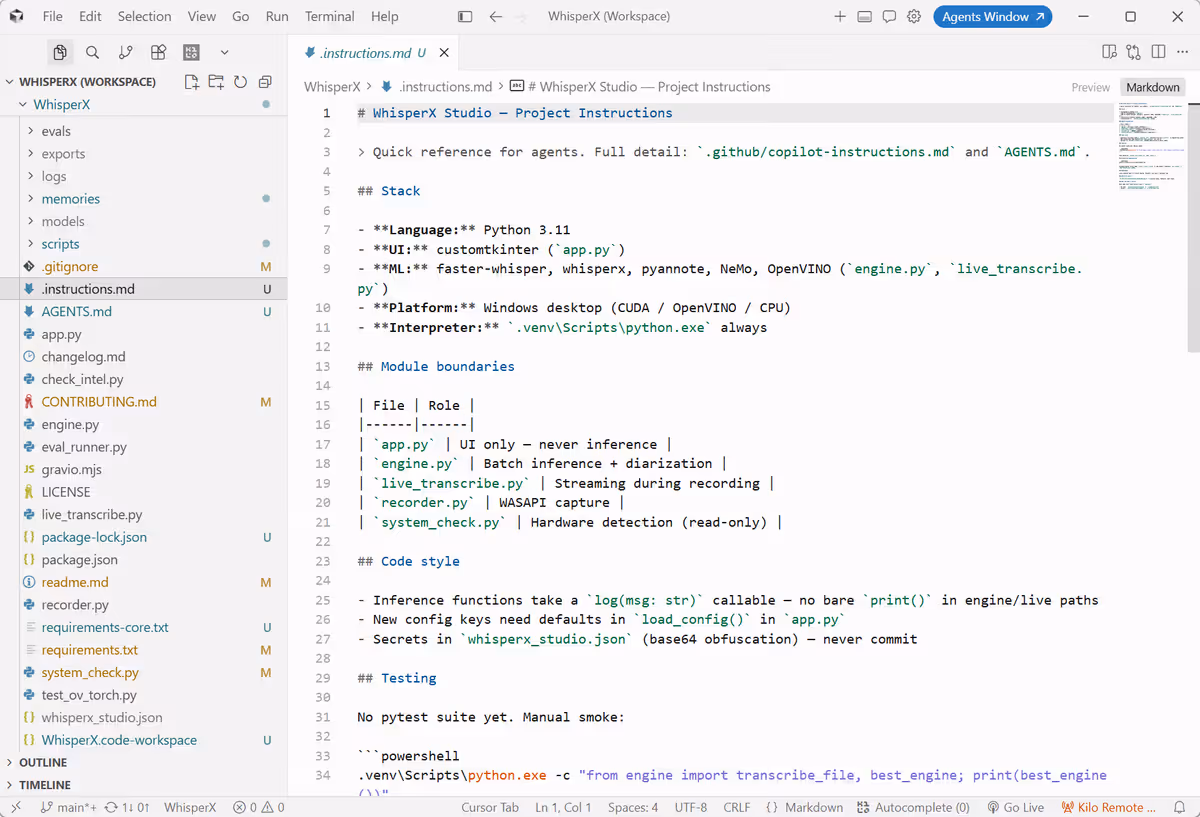Open editor more actions ellipsis

(x=1182, y=52)
